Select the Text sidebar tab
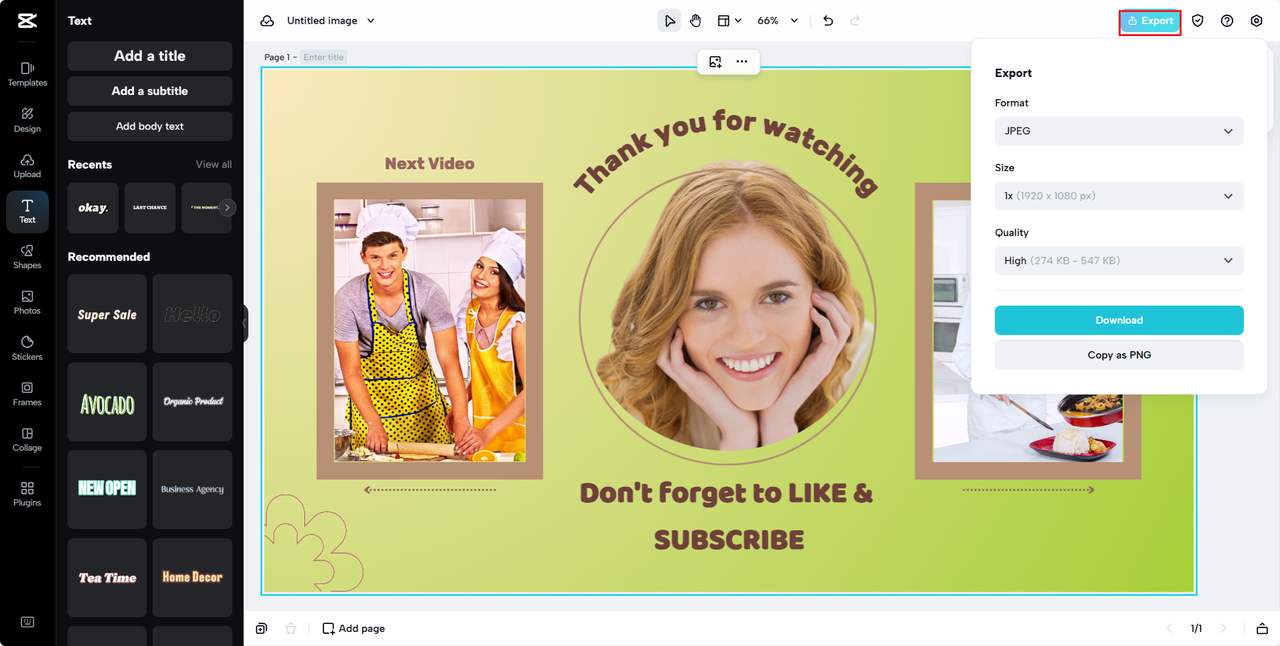The height and width of the screenshot is (646, 1280). click(x=27, y=211)
